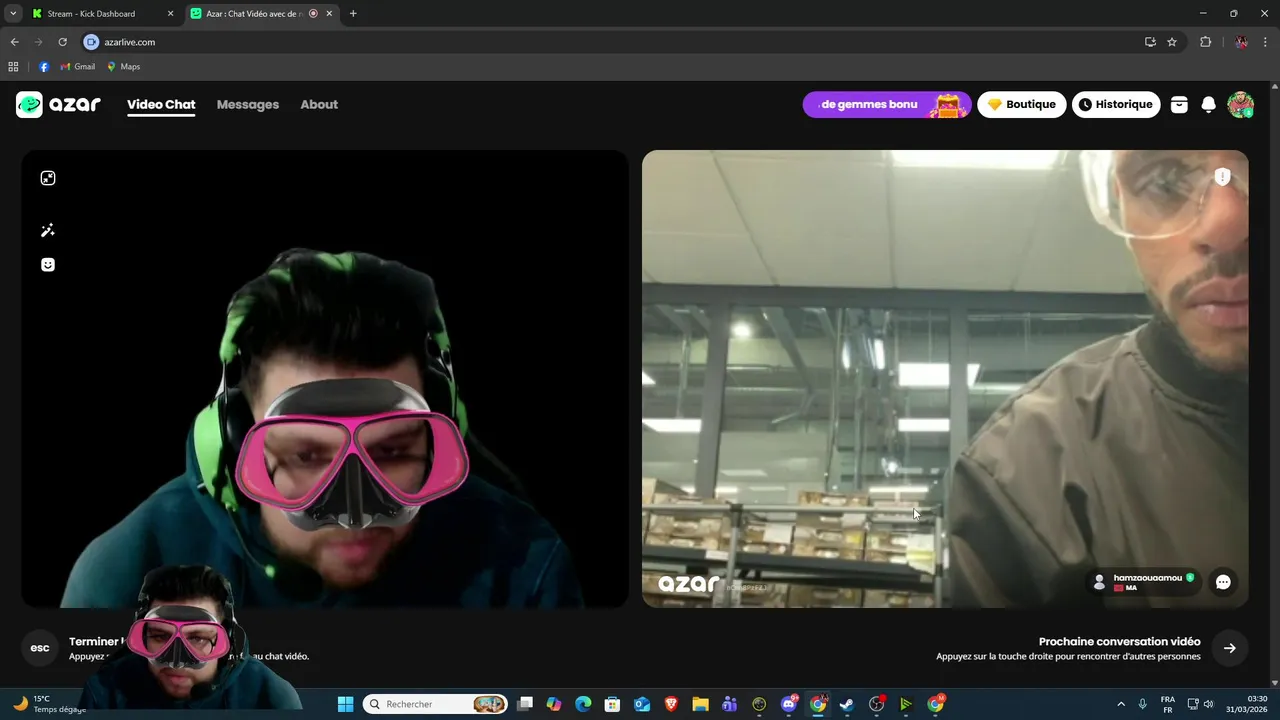The height and width of the screenshot is (720, 1280).
Task: Open the Gmail bookmark
Action: pos(78,67)
